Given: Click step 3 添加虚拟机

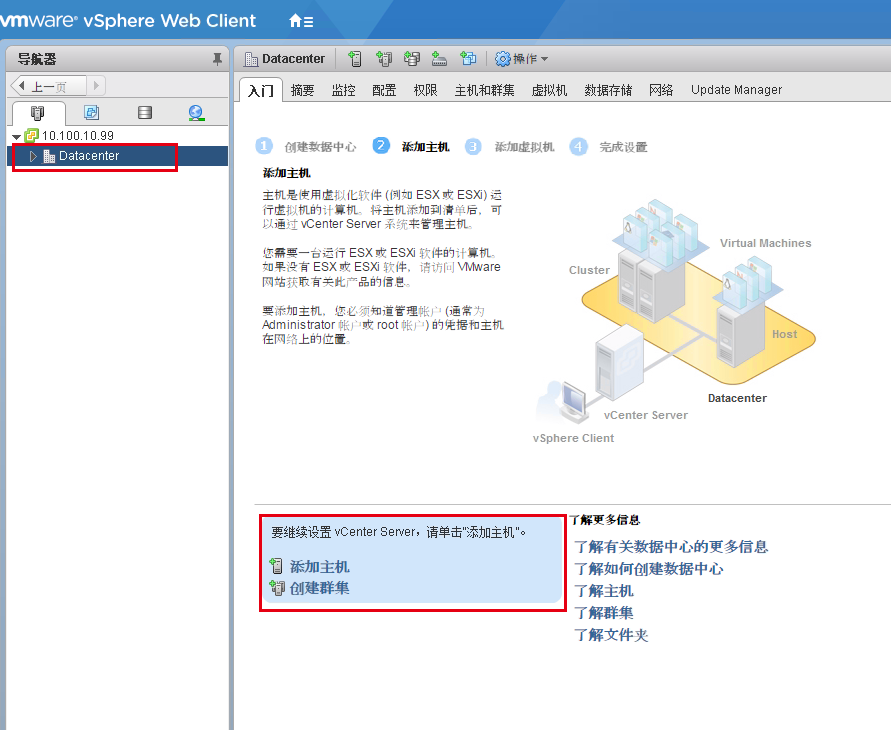Looking at the screenshot, I should click(509, 147).
